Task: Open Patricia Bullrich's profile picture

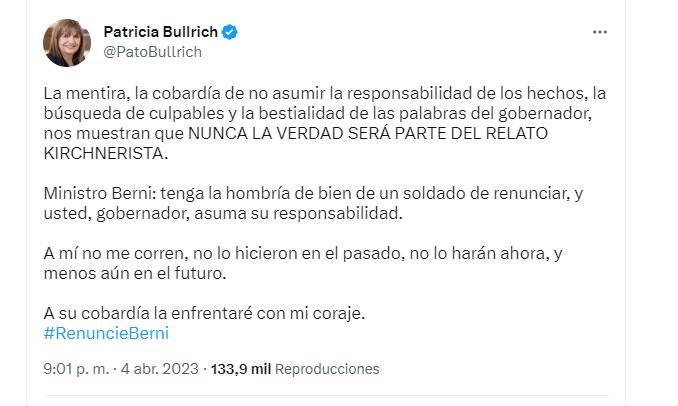Action: (67, 43)
